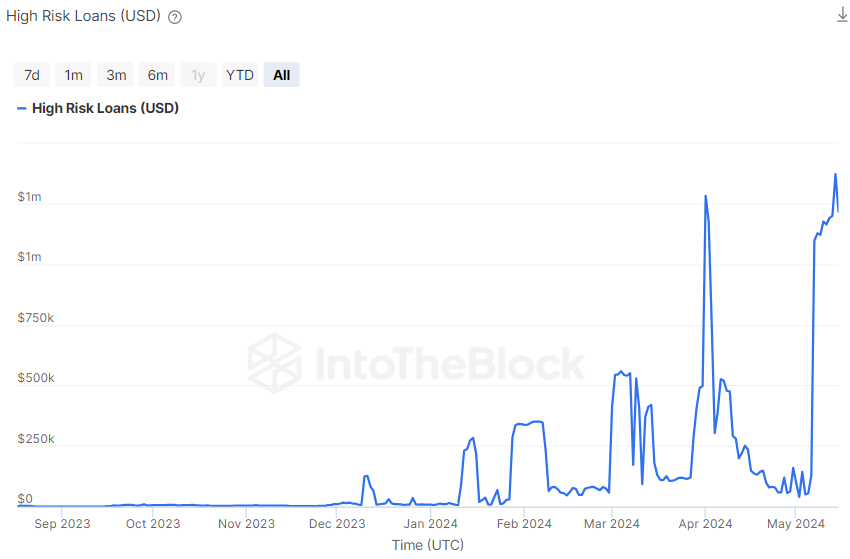Click the Jan 2024 x-axis label
The height and width of the screenshot is (559, 850).
pos(430,523)
